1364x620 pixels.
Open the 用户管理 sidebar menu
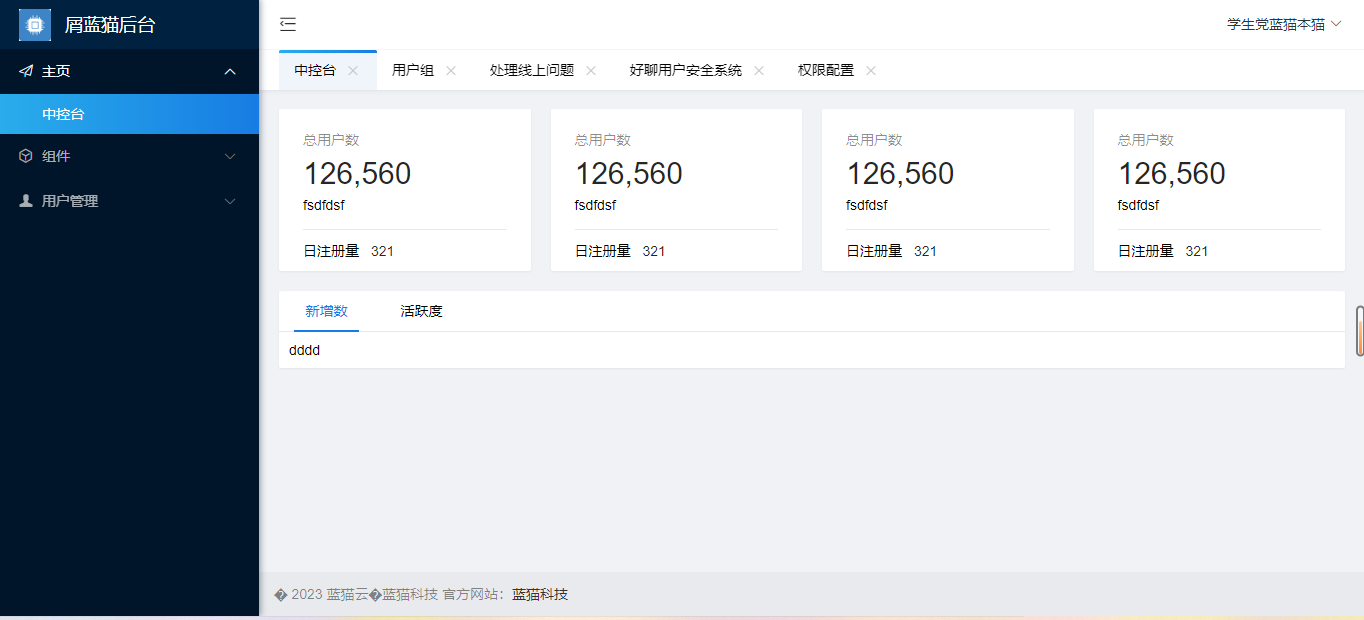coord(130,200)
